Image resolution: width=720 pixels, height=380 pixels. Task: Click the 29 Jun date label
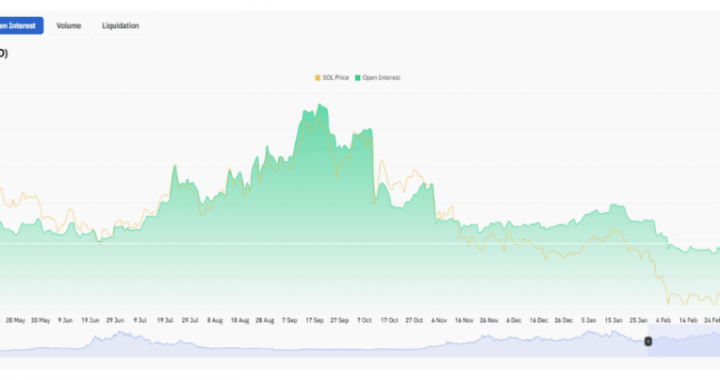pos(115,320)
